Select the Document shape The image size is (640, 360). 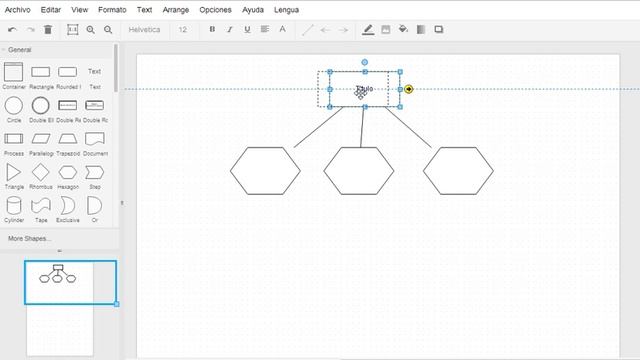point(95,139)
